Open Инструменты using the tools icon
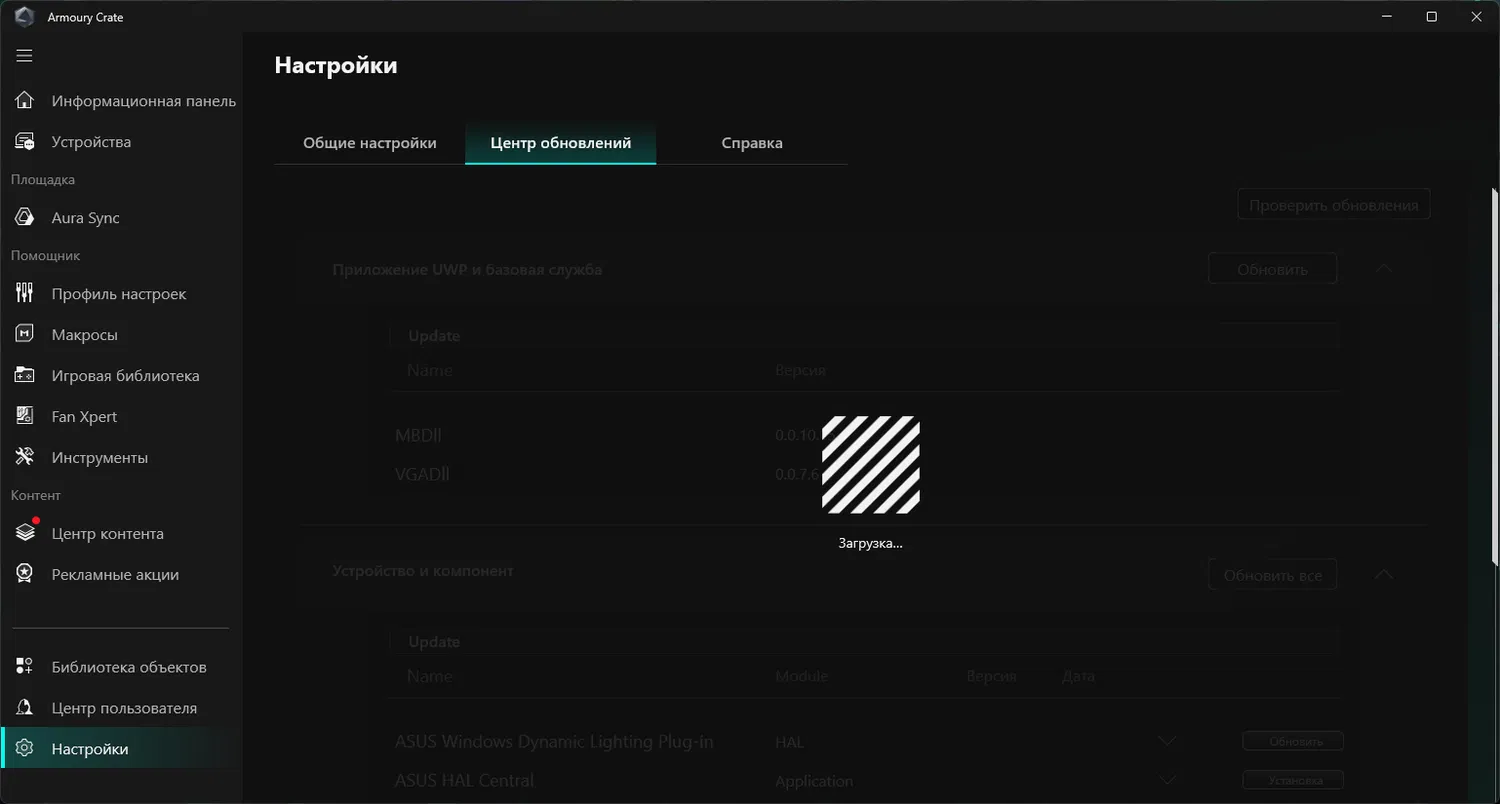 (x=25, y=458)
